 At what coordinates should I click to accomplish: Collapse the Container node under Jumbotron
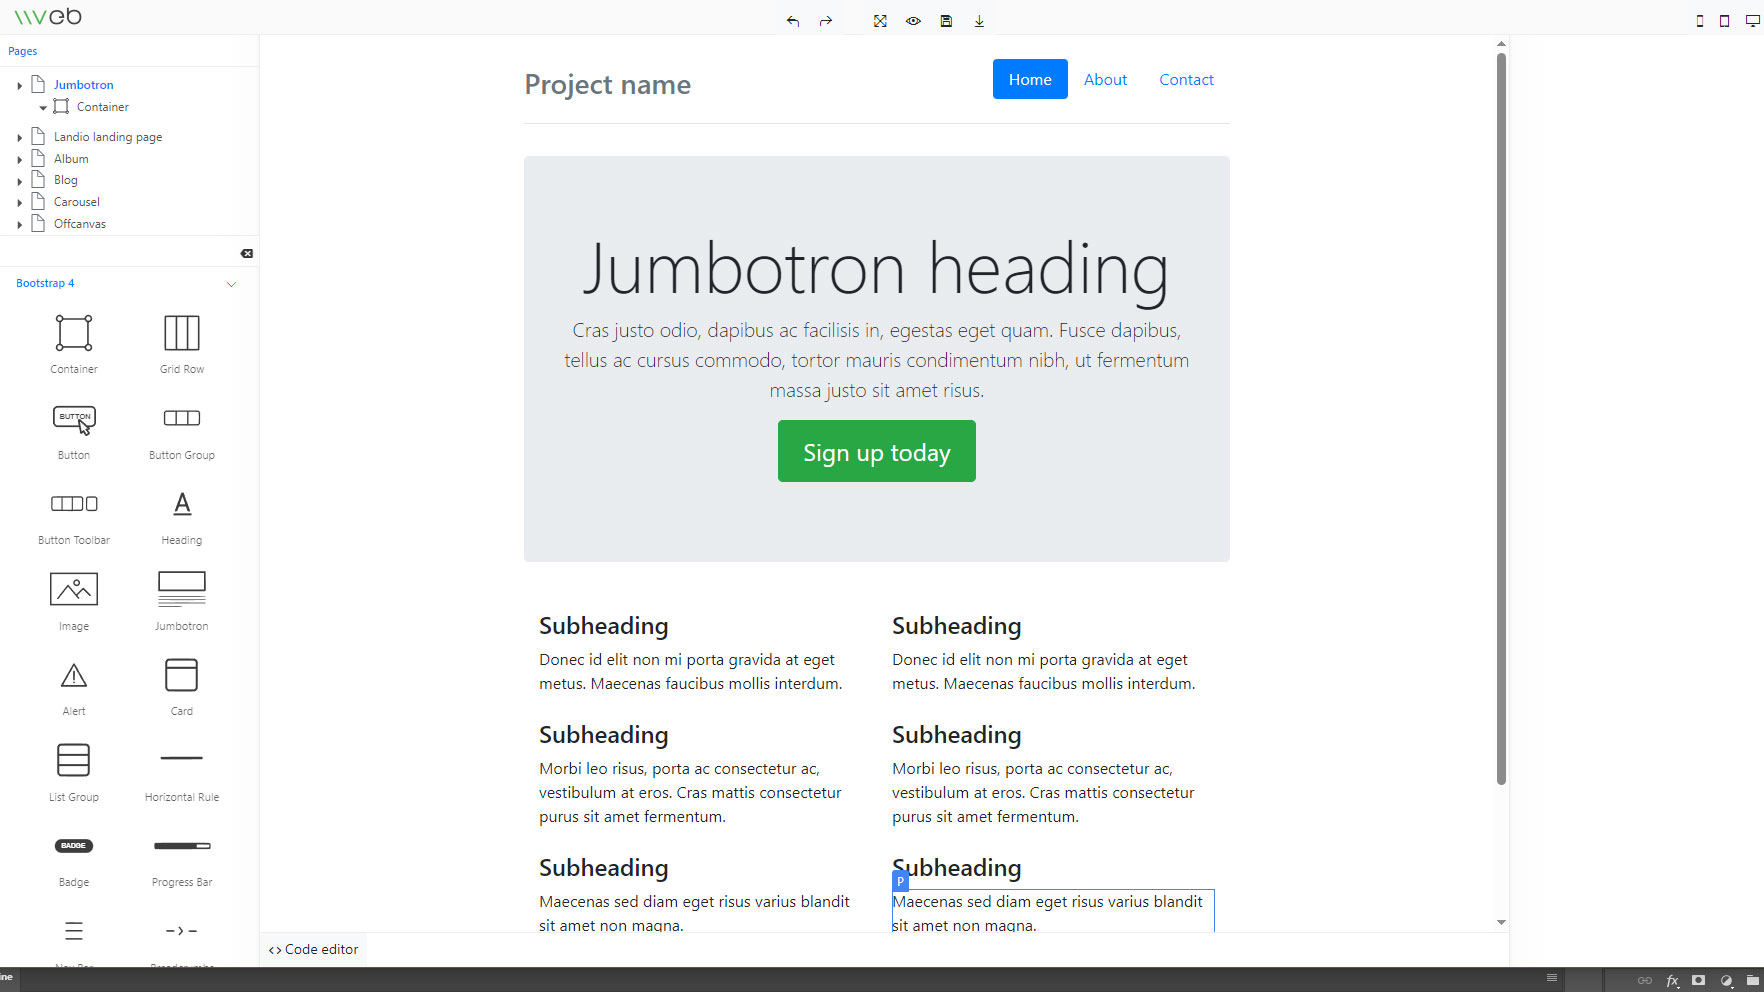click(43, 108)
